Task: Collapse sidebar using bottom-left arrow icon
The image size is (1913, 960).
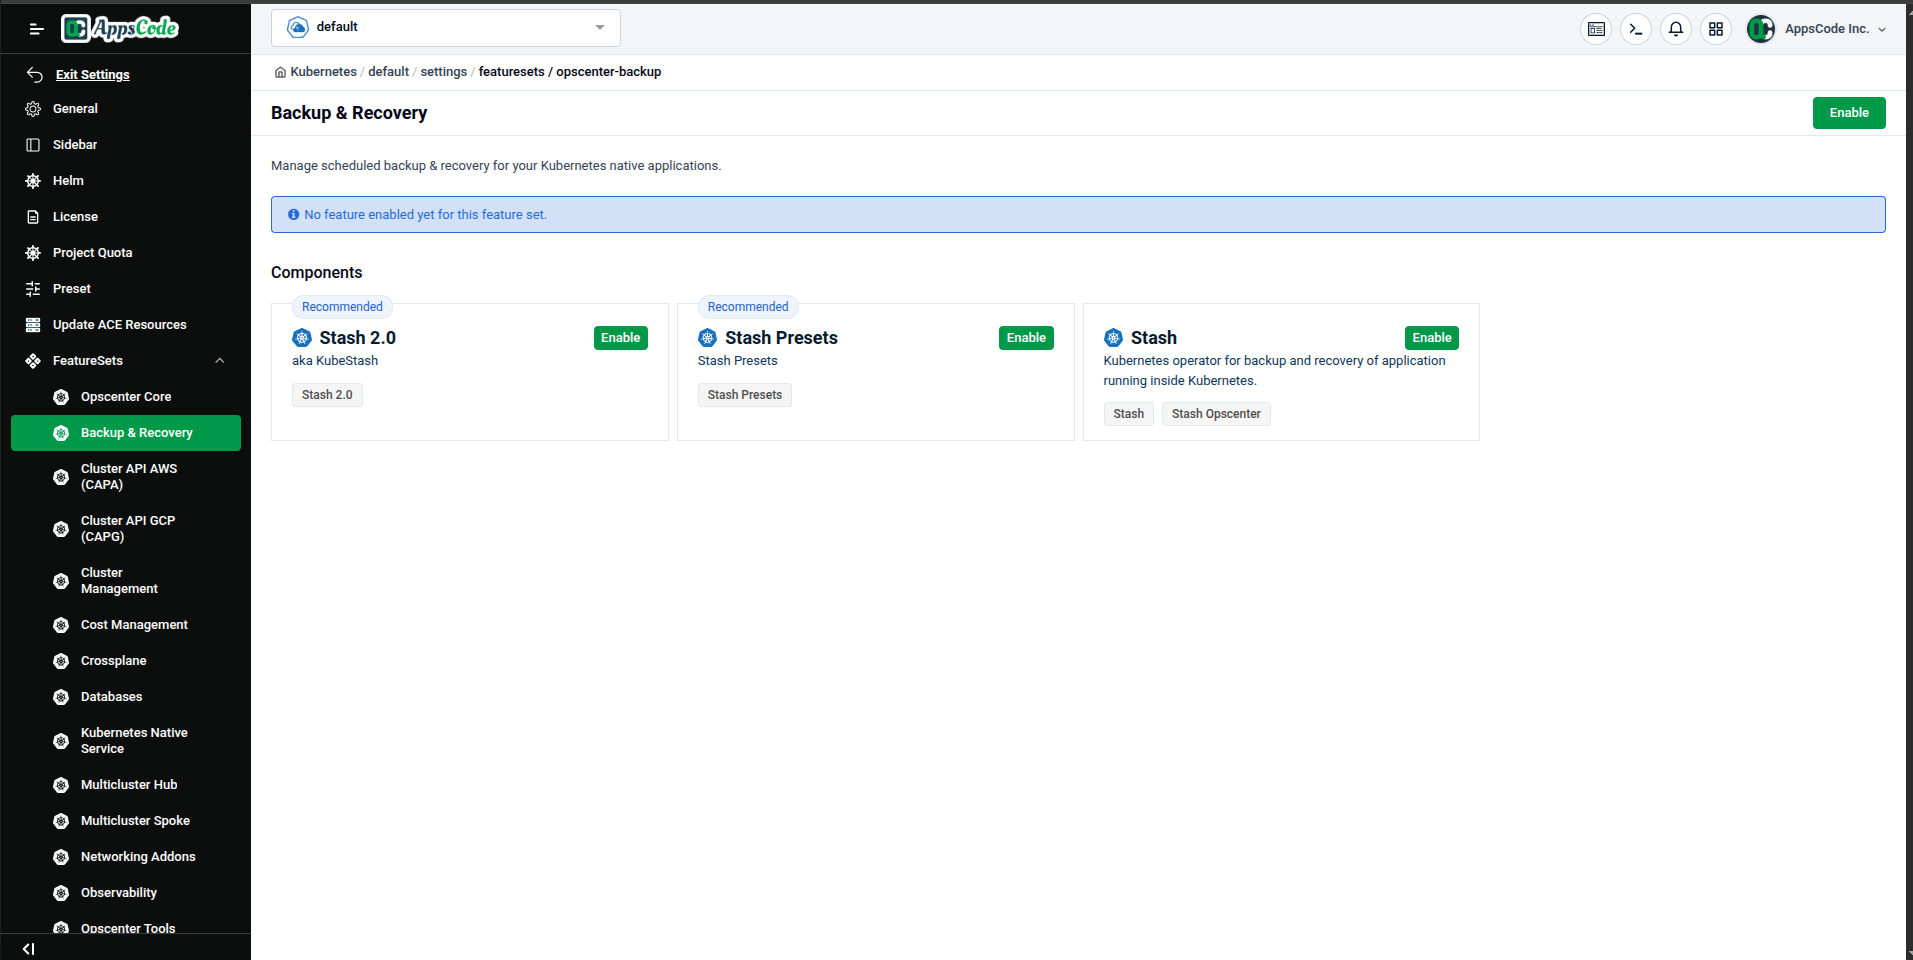Action: [x=27, y=948]
